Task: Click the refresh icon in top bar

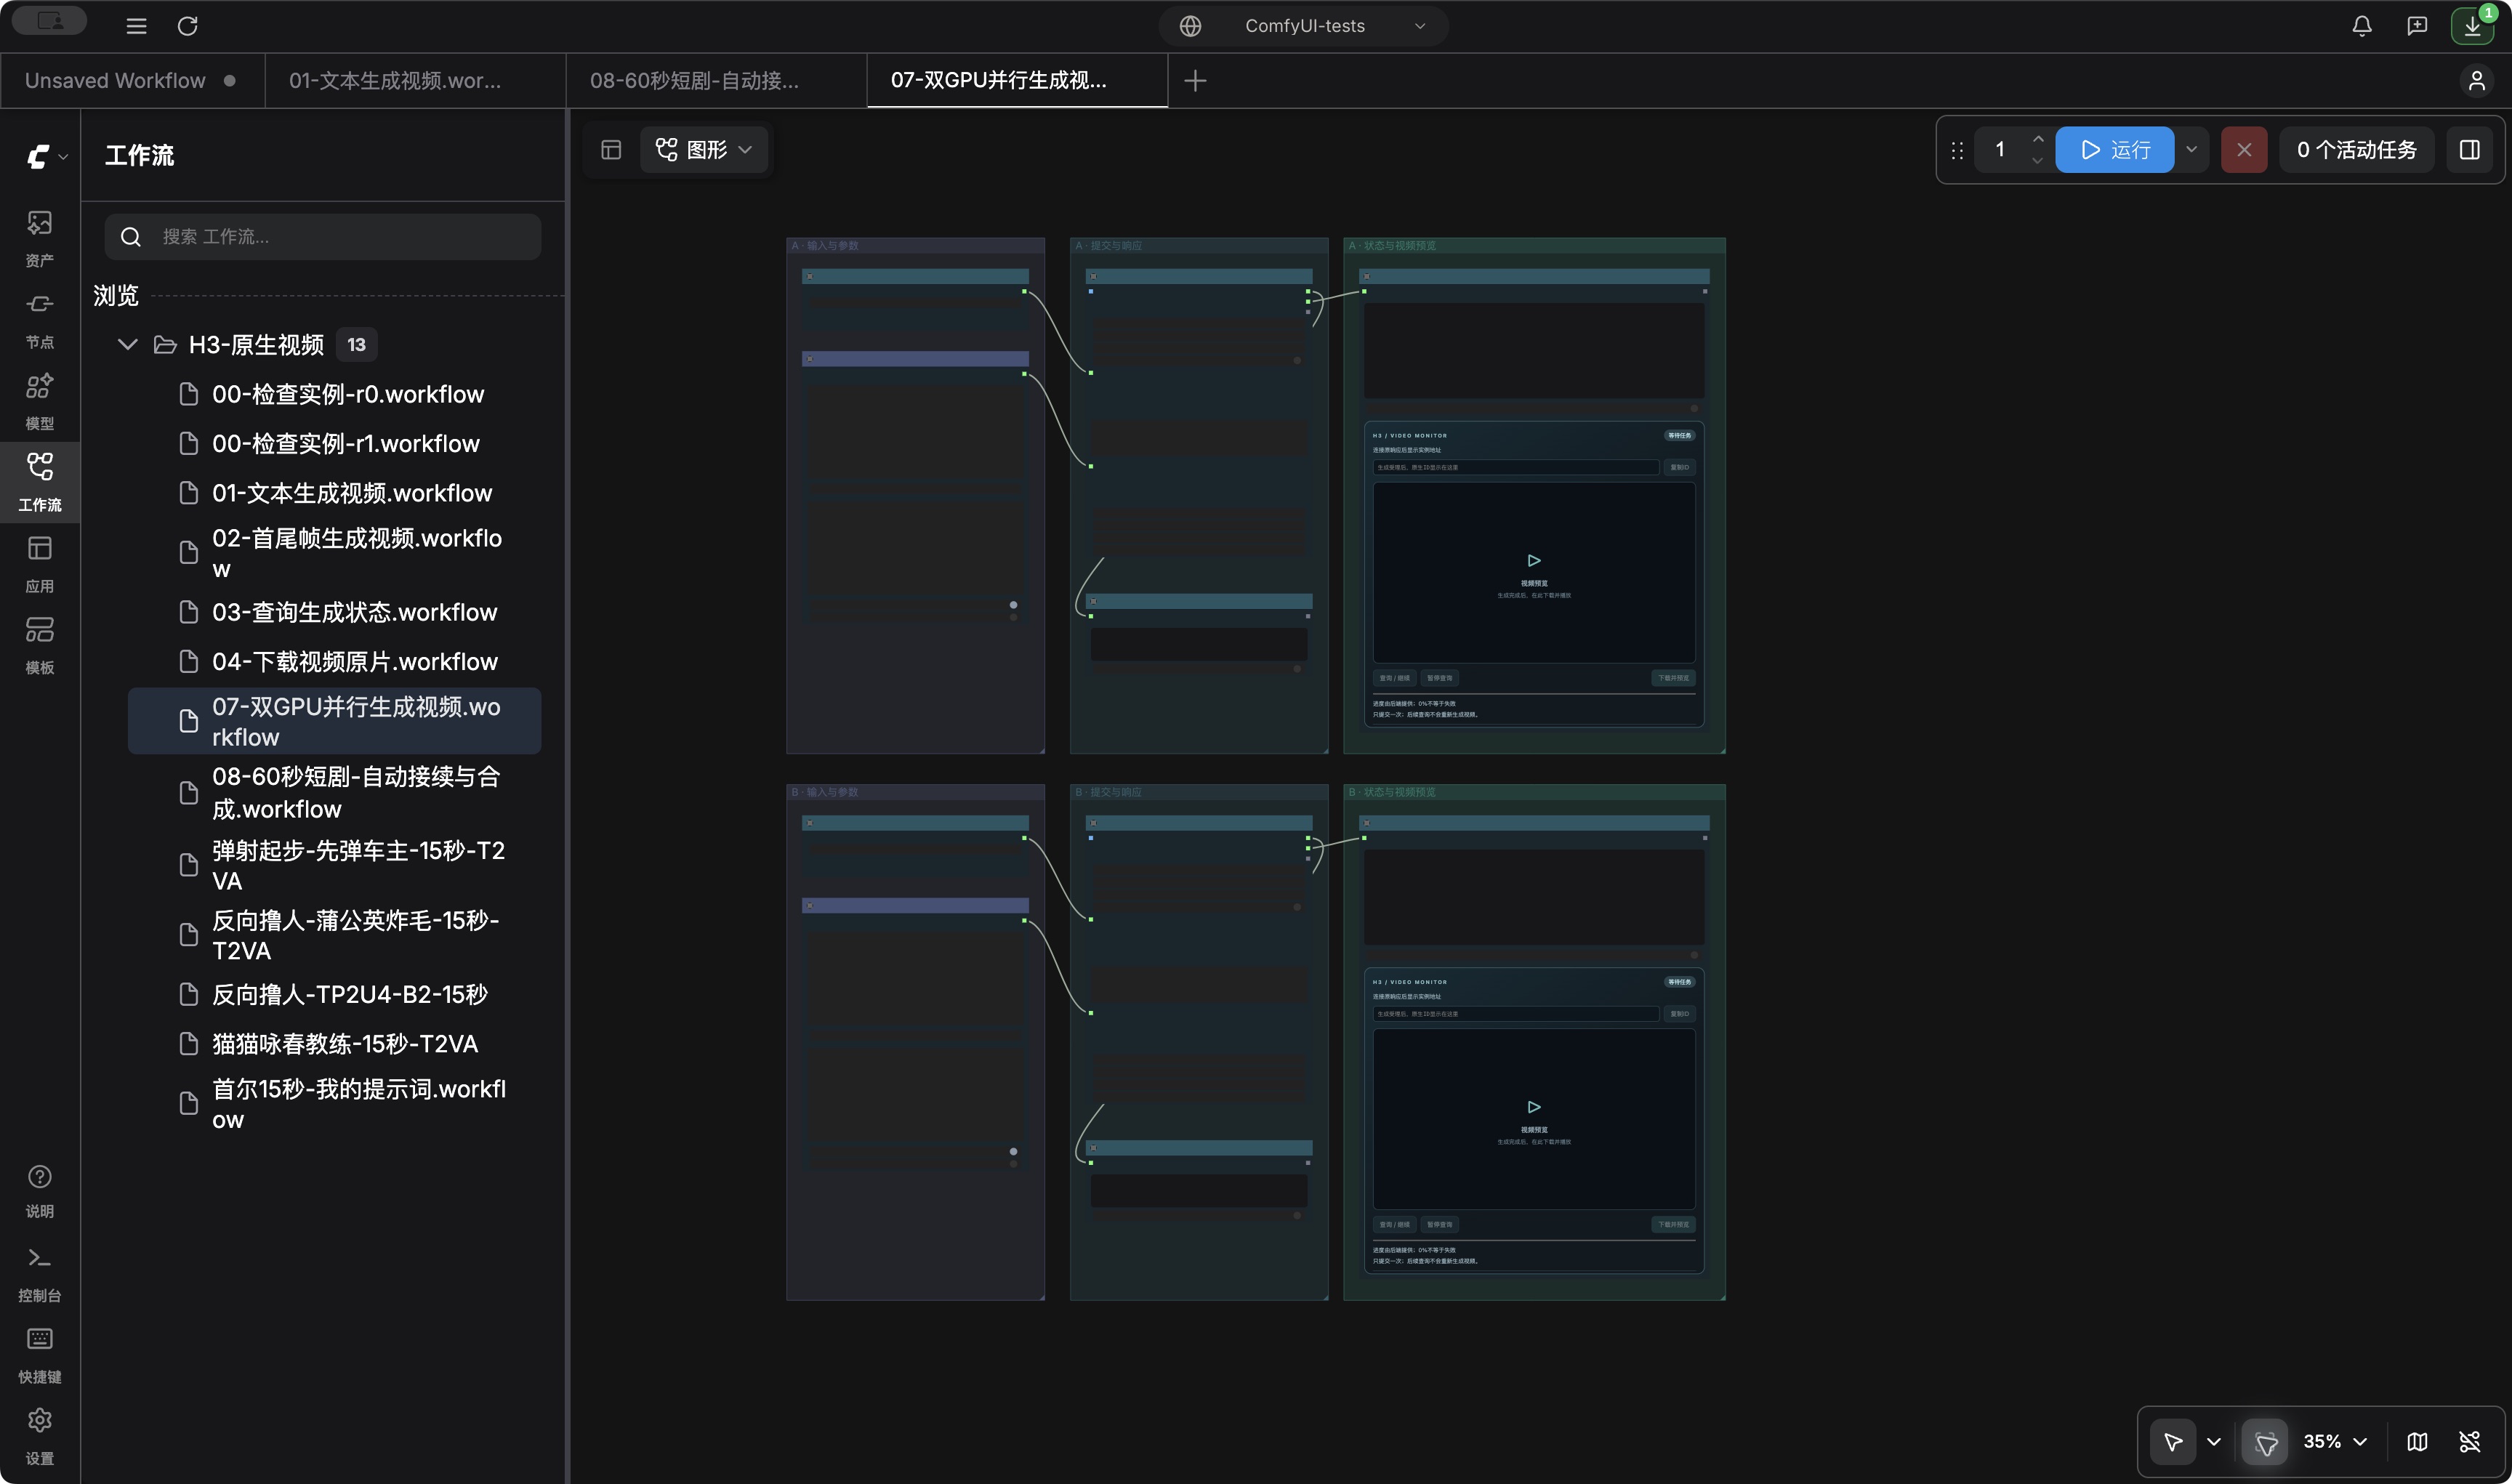Action: click(x=188, y=26)
